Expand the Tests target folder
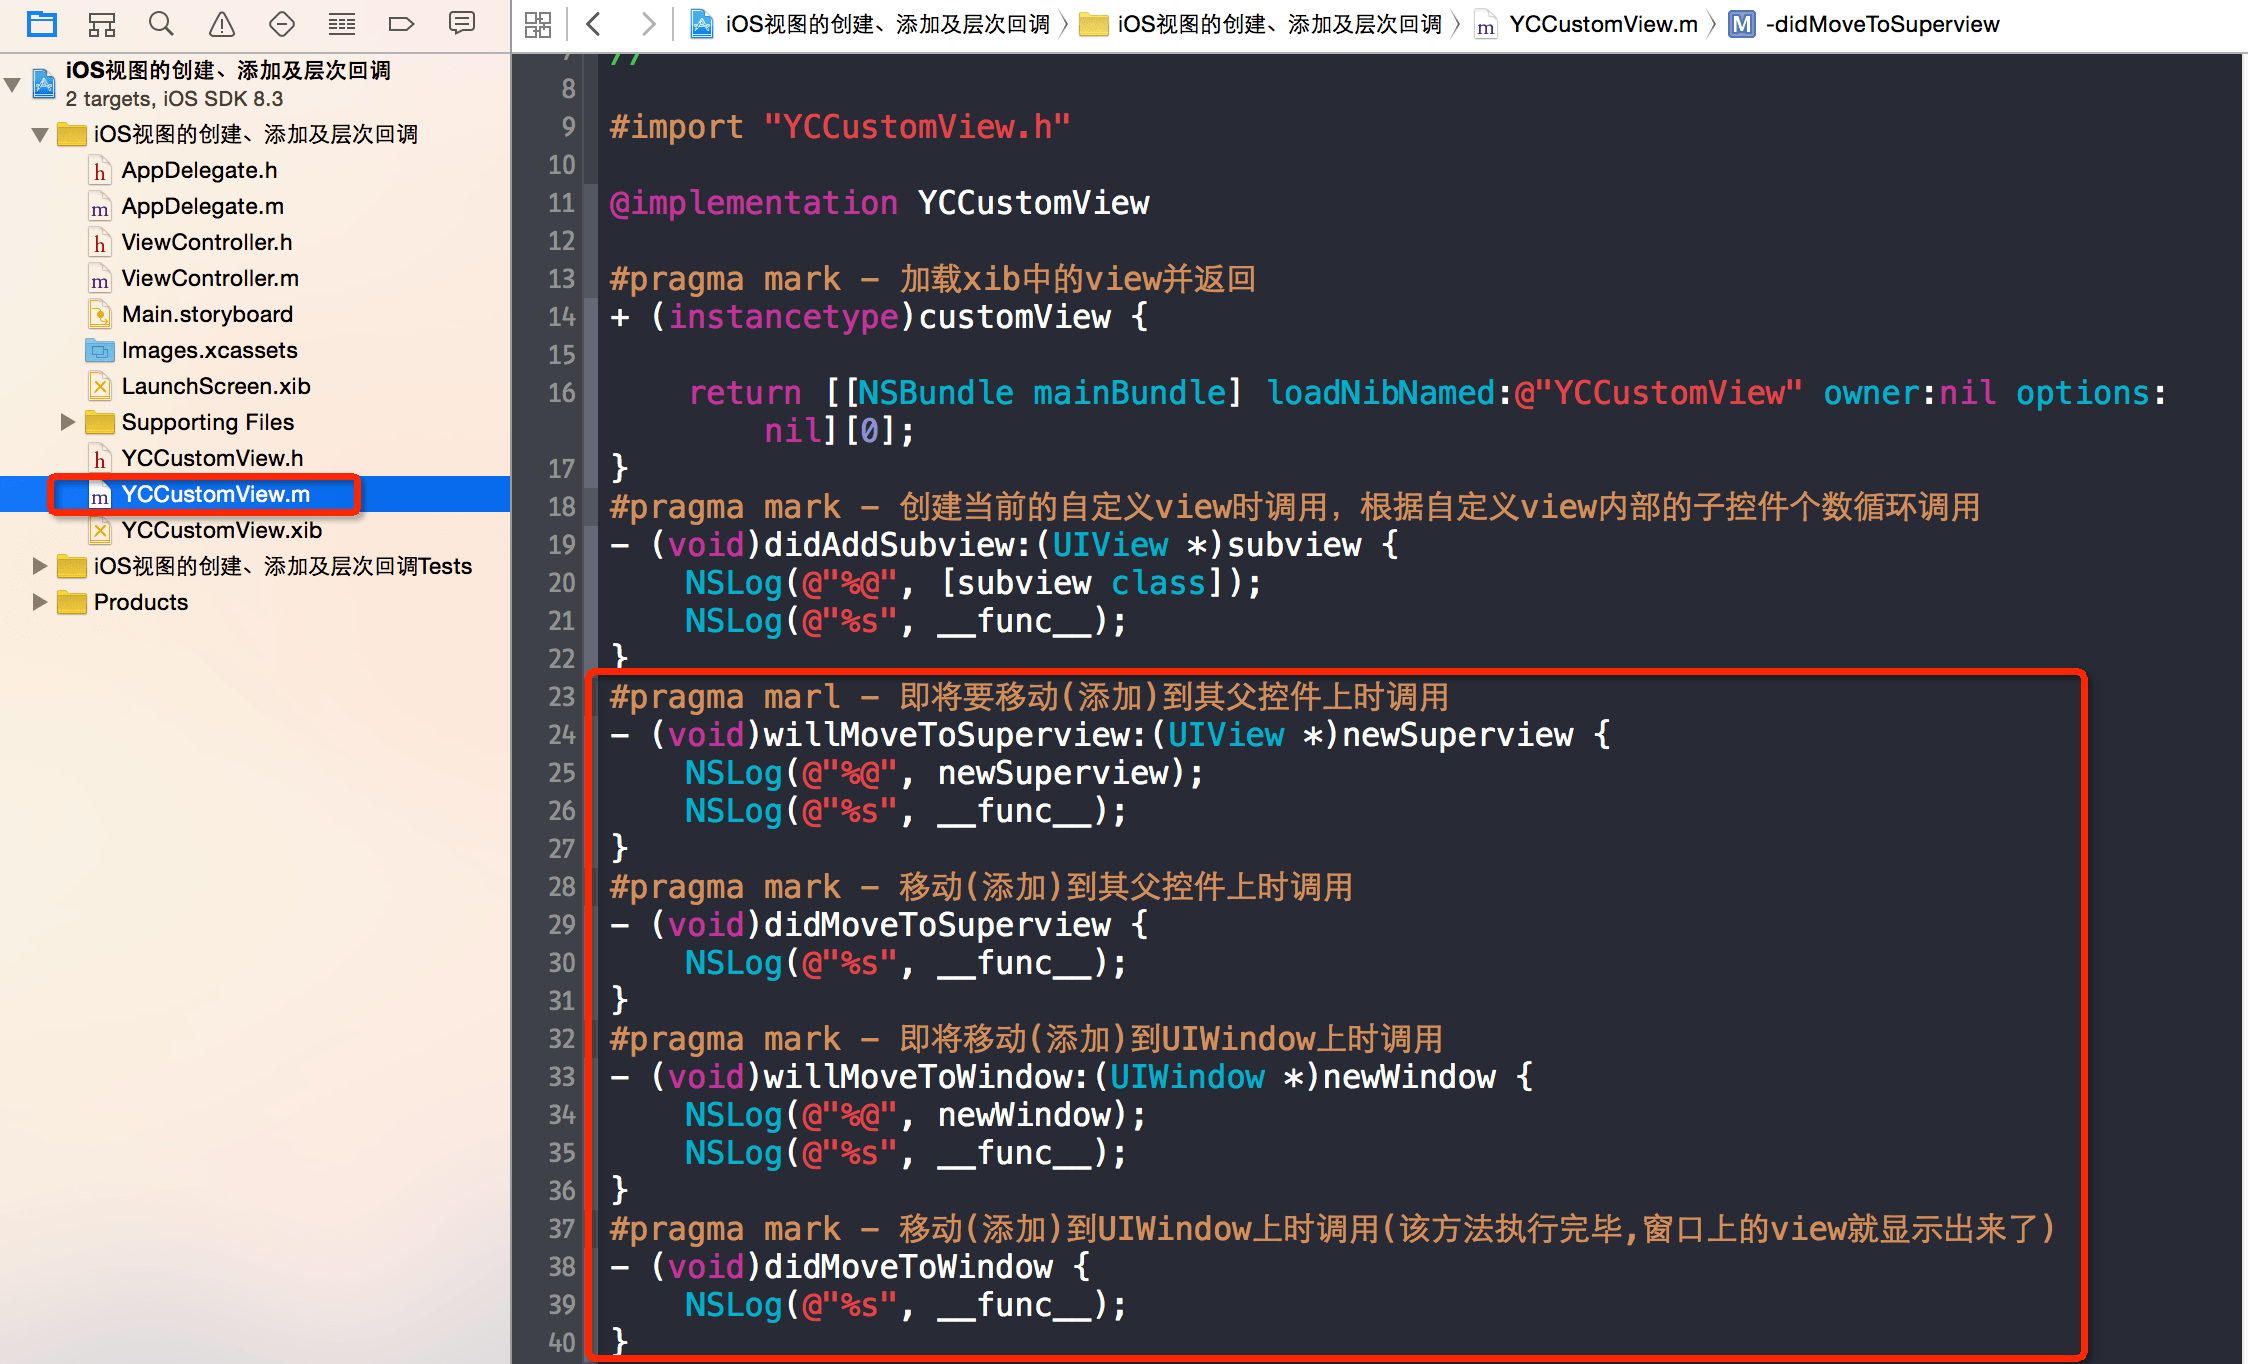2248x1364 pixels. pyautogui.click(x=39, y=566)
